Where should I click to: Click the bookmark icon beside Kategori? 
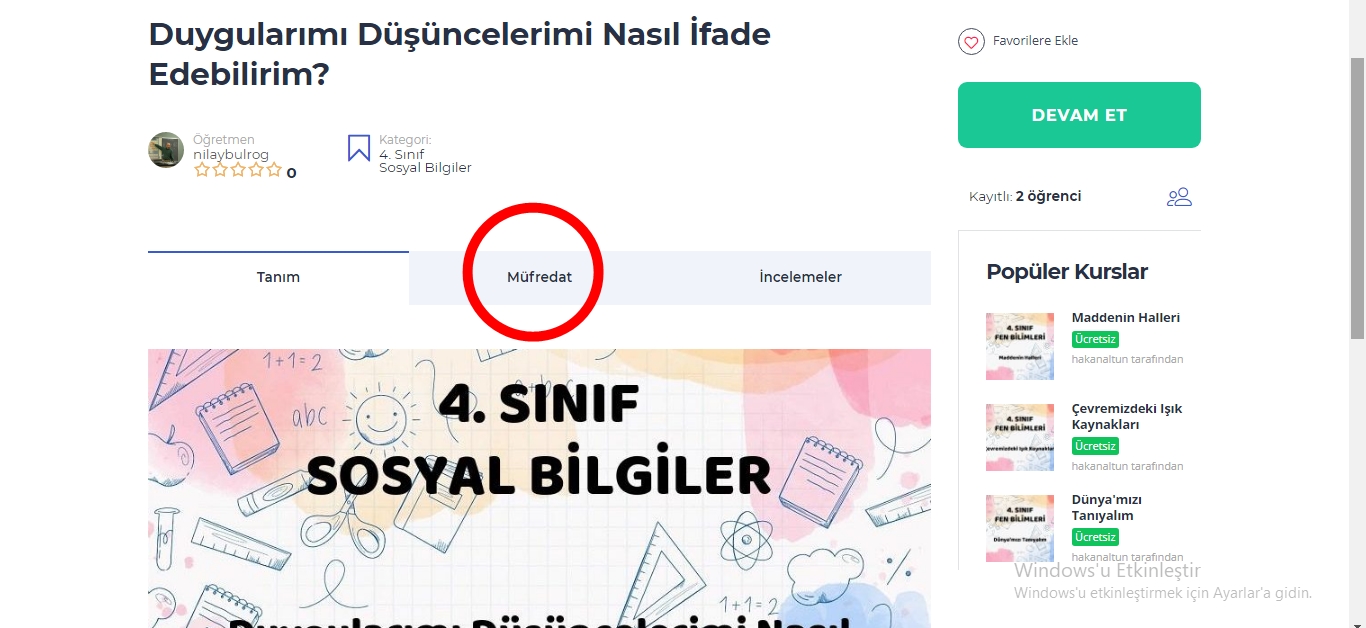tap(359, 148)
